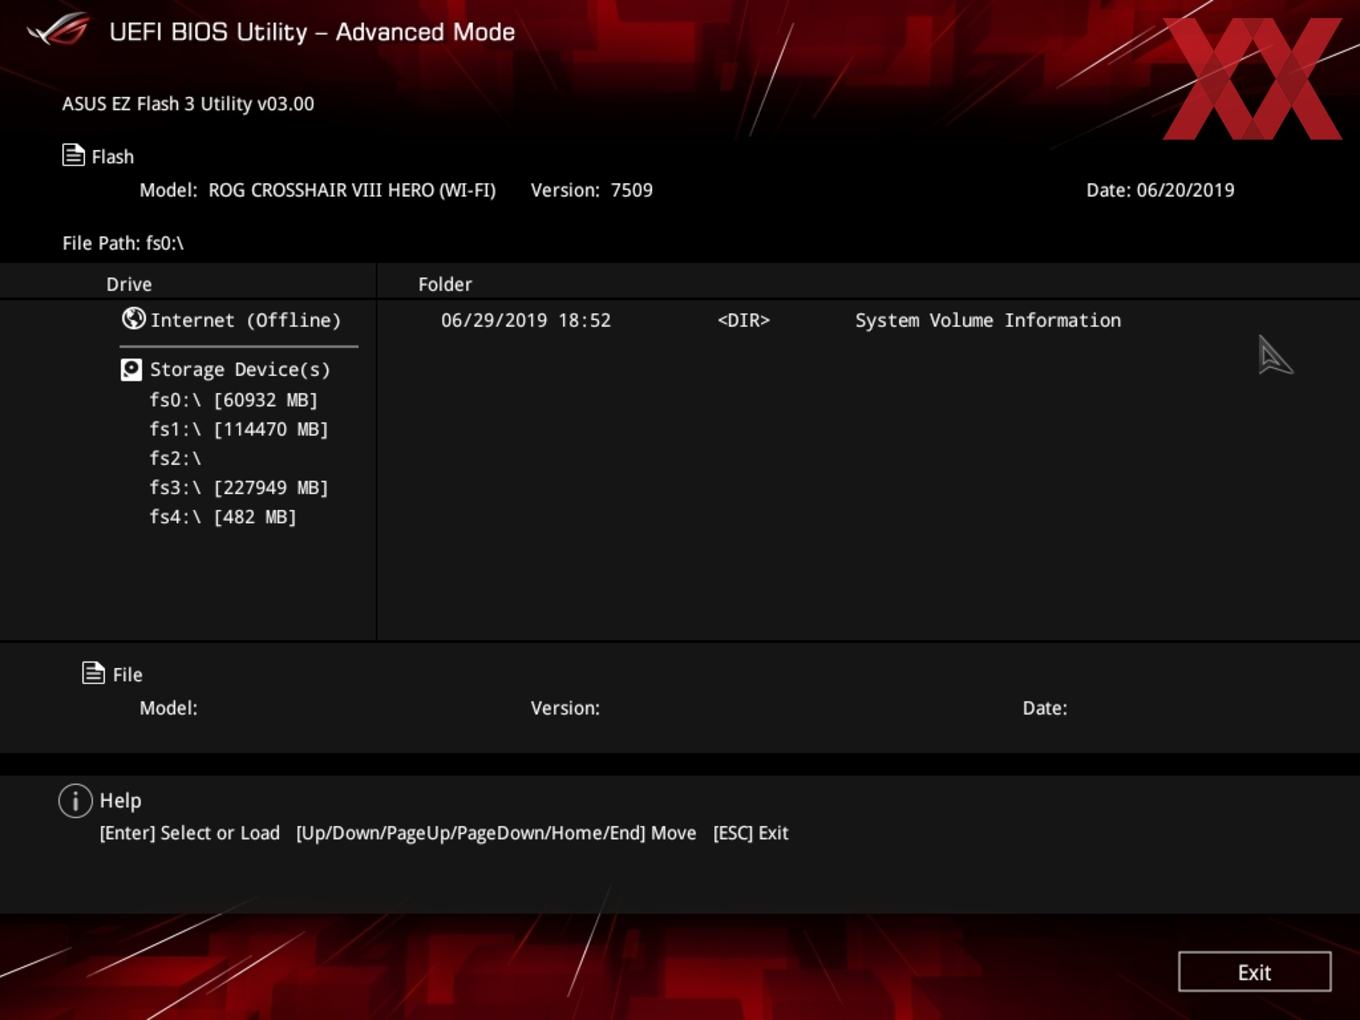
Task: Open drive fs3:\ [227949 MB]
Action: tap(238, 488)
